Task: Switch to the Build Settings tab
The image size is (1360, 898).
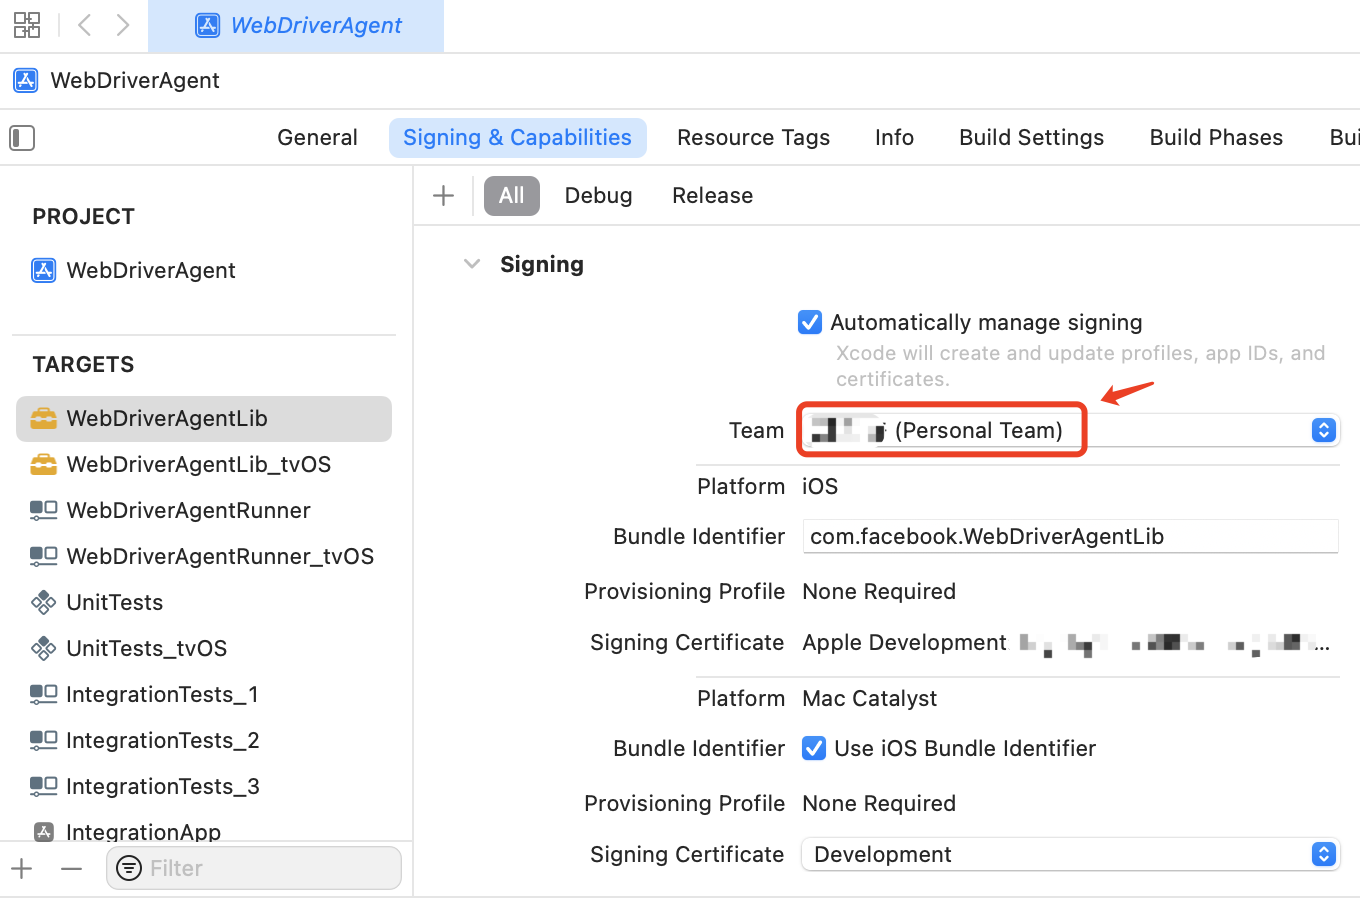Action: 1031,137
